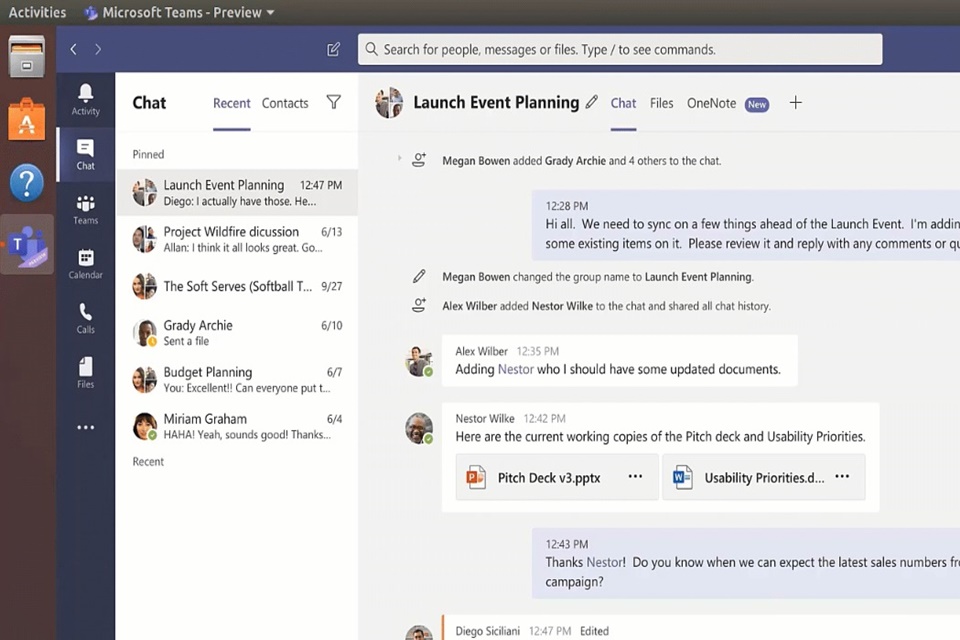
Task: Open the Pitch Deck v3.pptx attachment
Action: pyautogui.click(x=557, y=477)
